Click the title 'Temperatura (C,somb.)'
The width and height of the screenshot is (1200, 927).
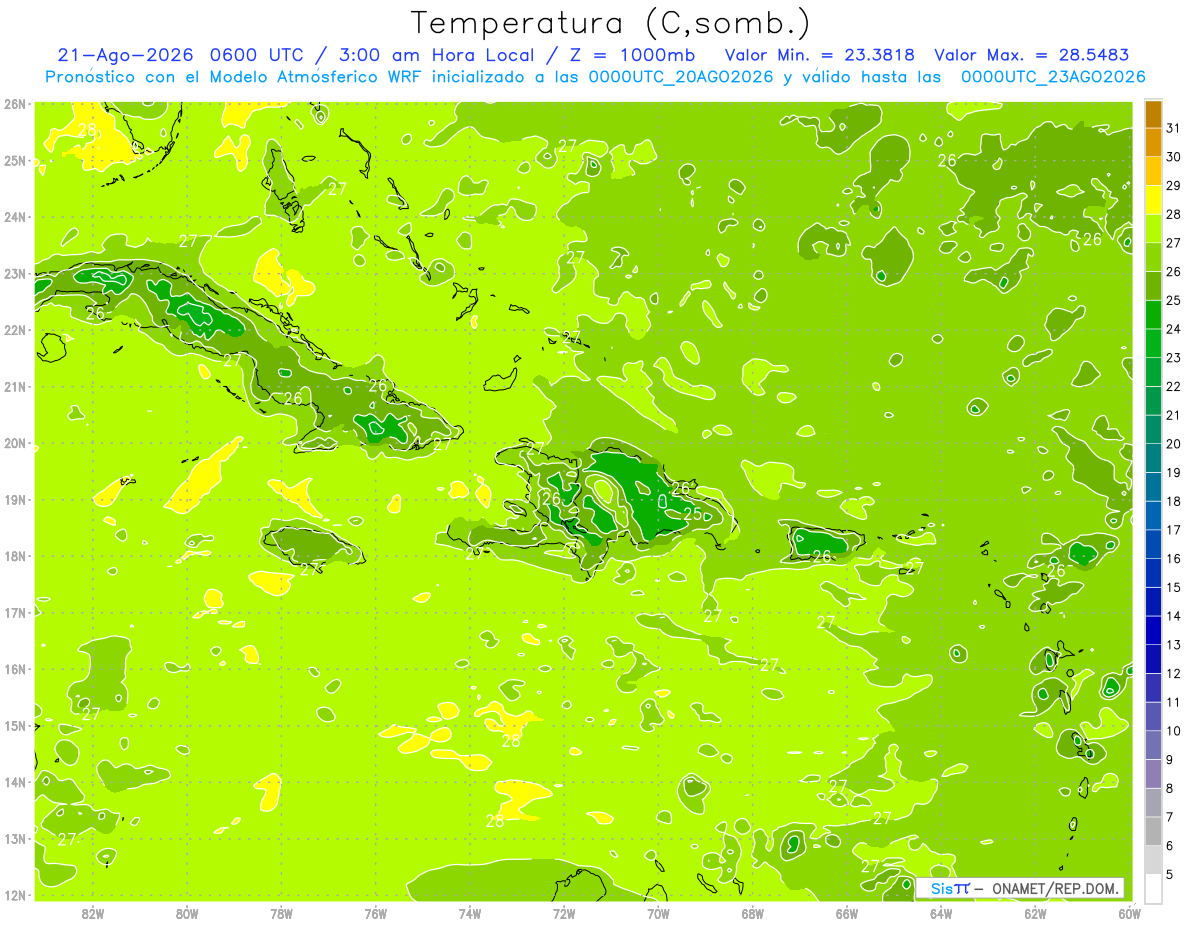tap(611, 23)
